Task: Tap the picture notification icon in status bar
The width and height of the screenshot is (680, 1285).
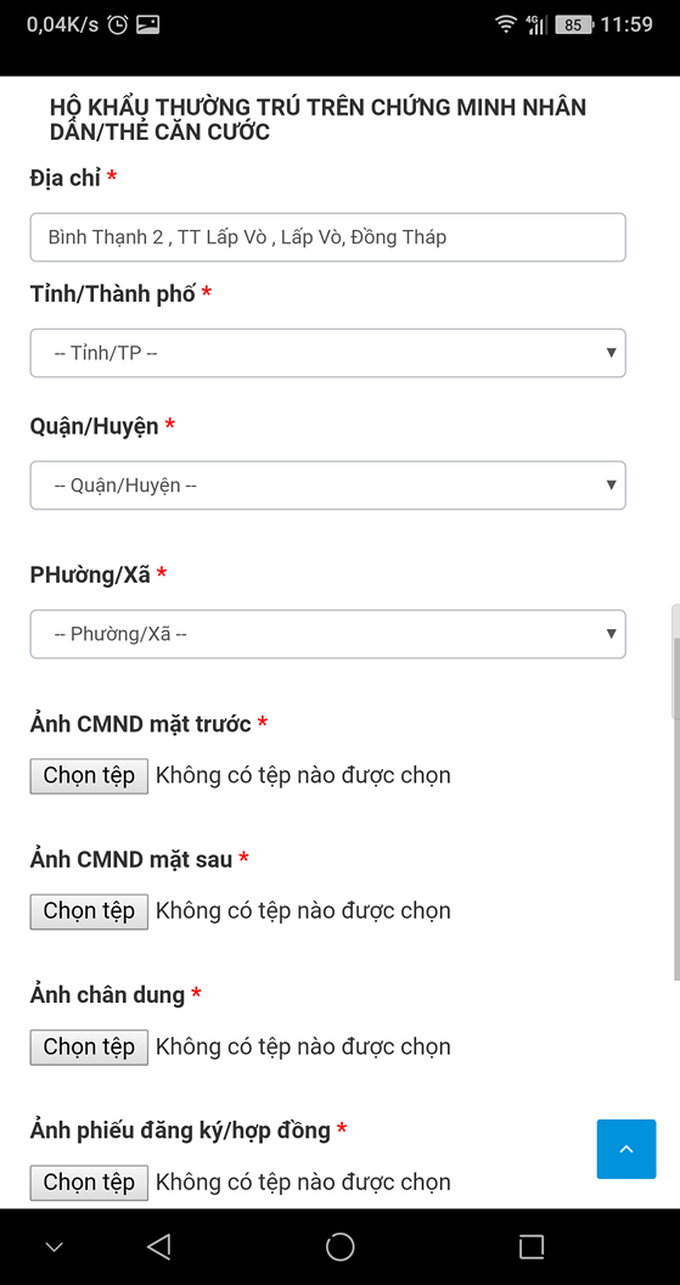Action: click(147, 25)
